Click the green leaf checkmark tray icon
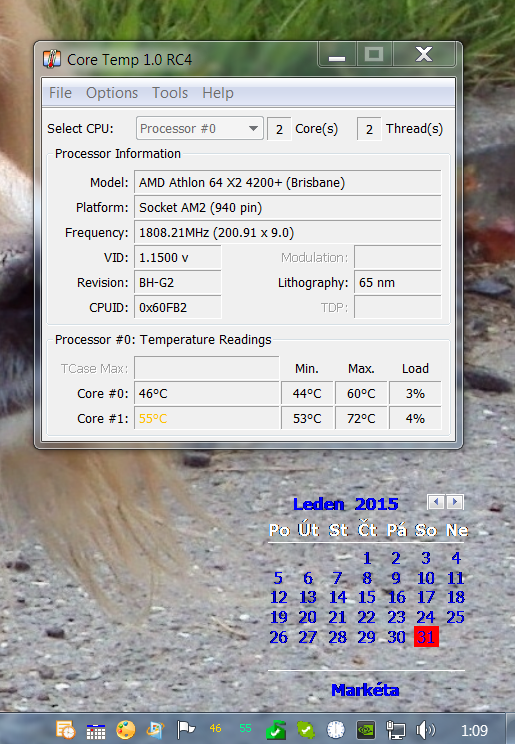 click(x=306, y=730)
